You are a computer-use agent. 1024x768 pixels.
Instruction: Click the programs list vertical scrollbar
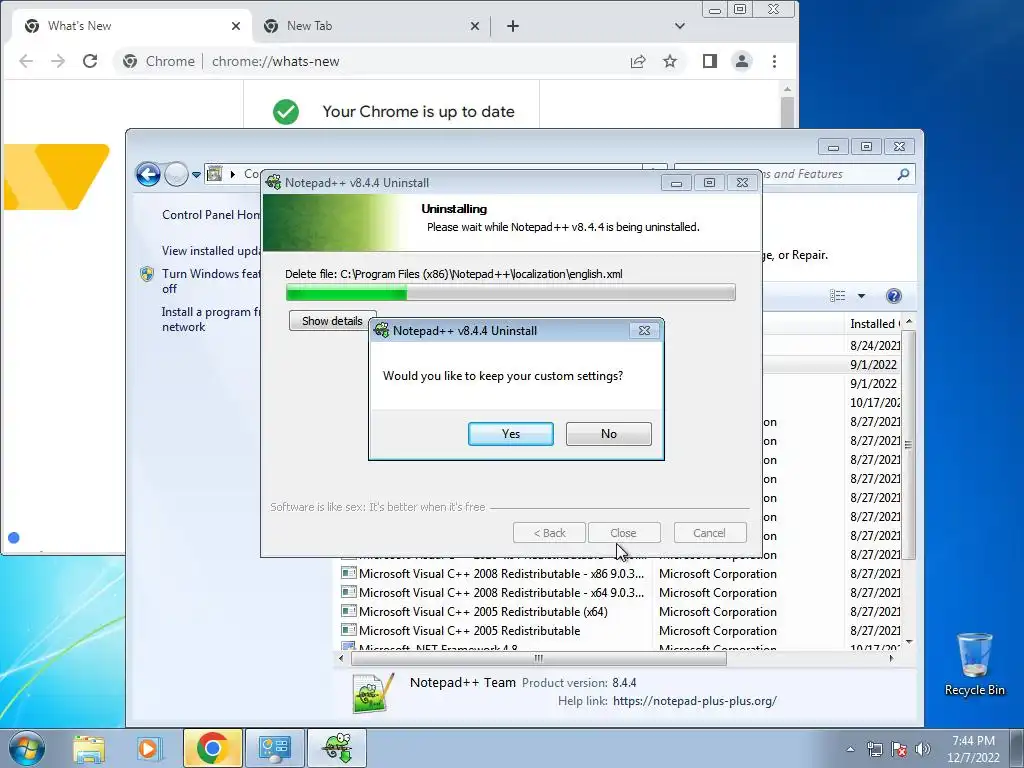pos(908,445)
